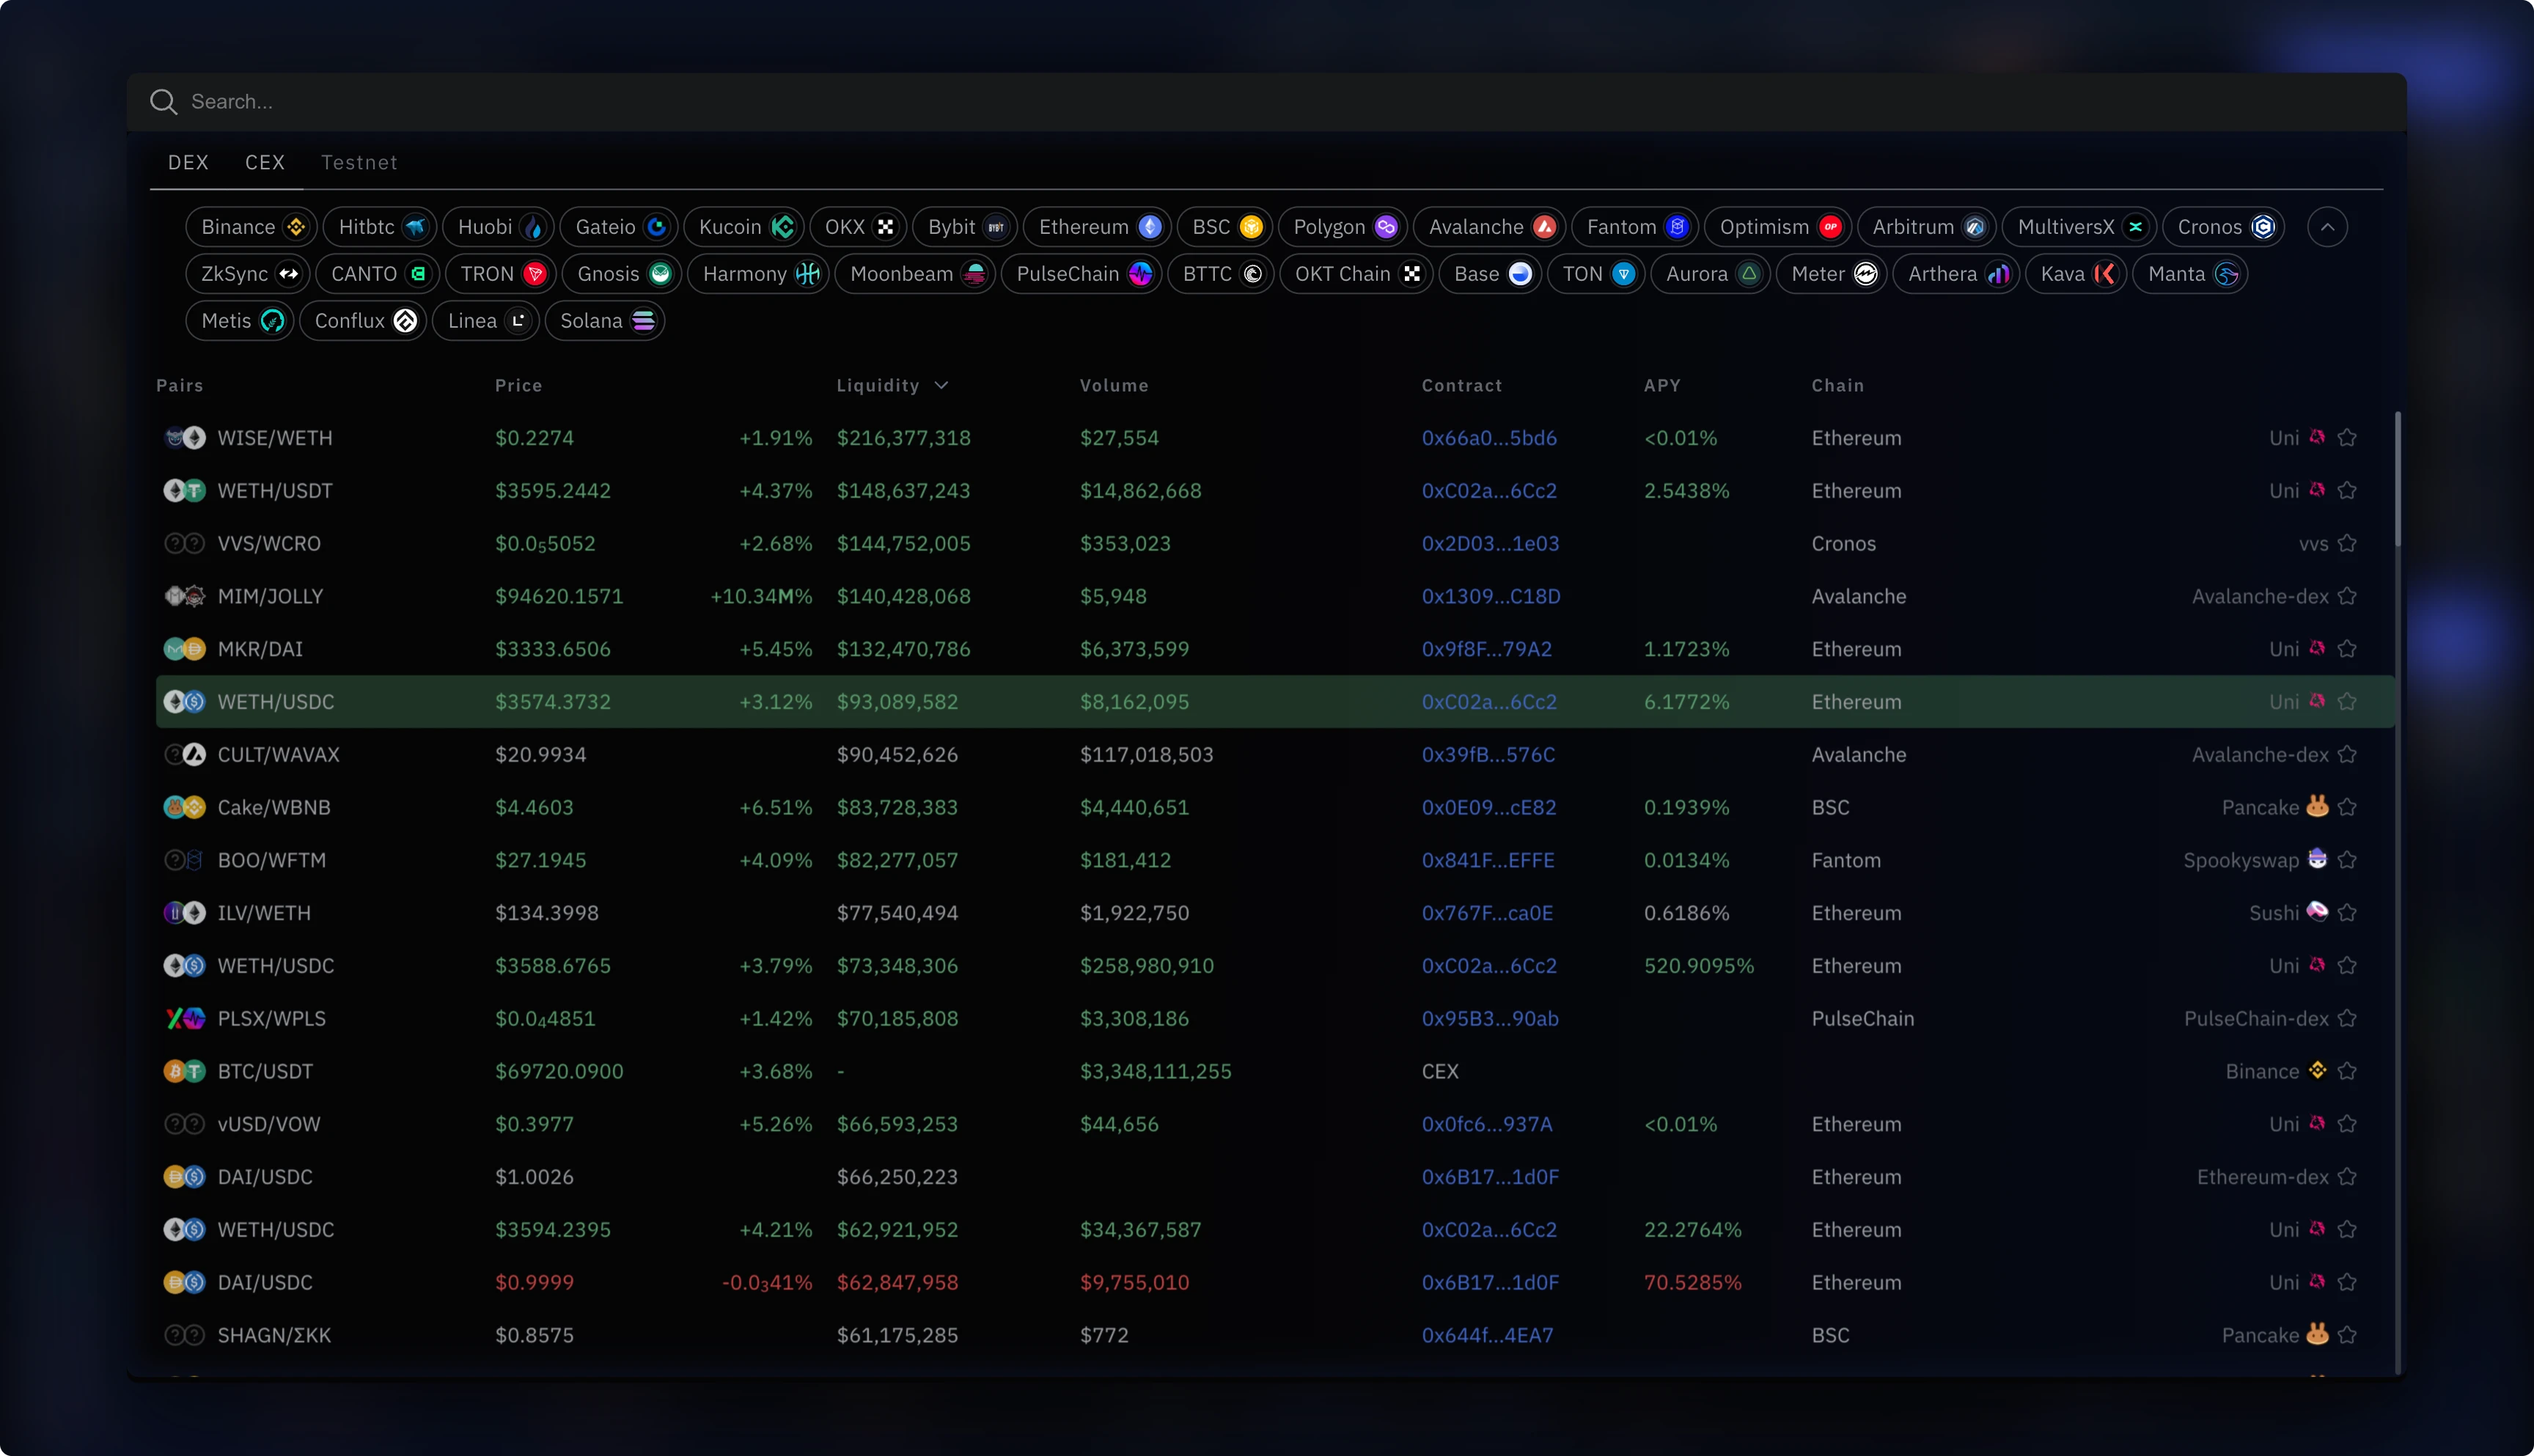Star the BTC/USDT Binance pair
This screenshot has width=2534, height=1456.
point(2347,1072)
